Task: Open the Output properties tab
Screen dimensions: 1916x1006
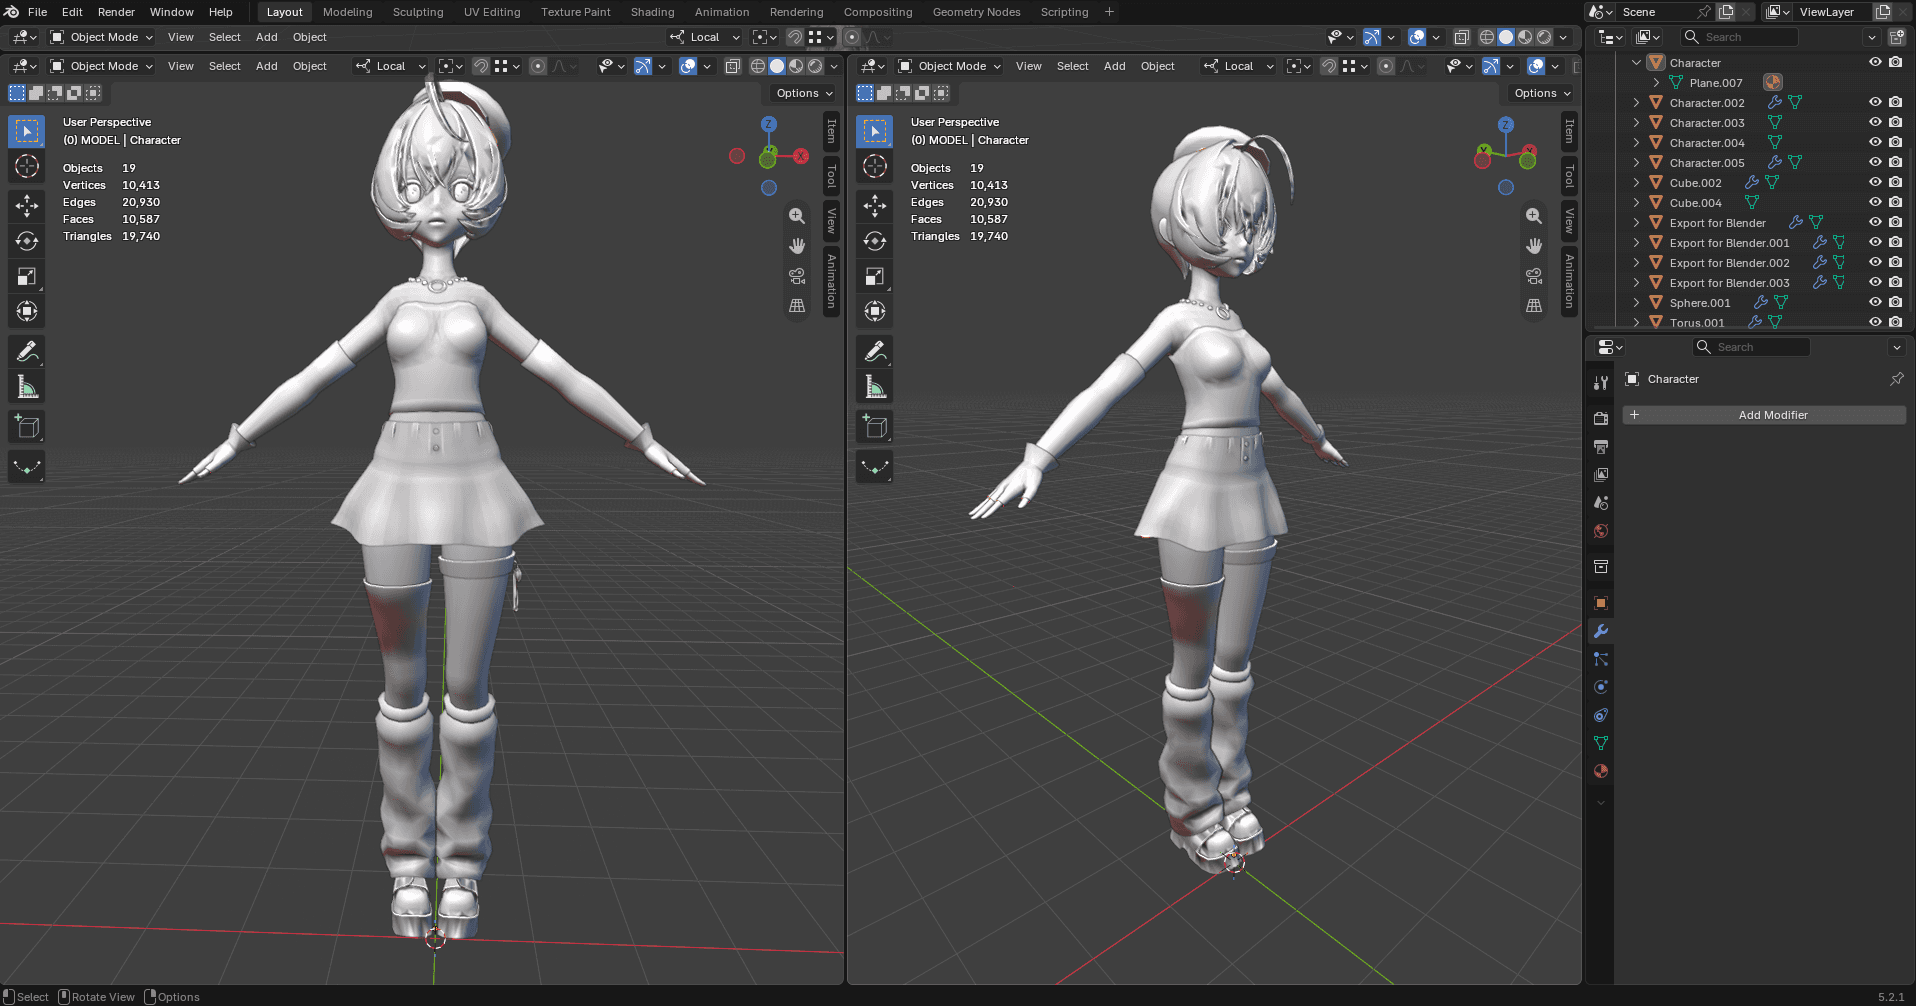Action: [1601, 446]
